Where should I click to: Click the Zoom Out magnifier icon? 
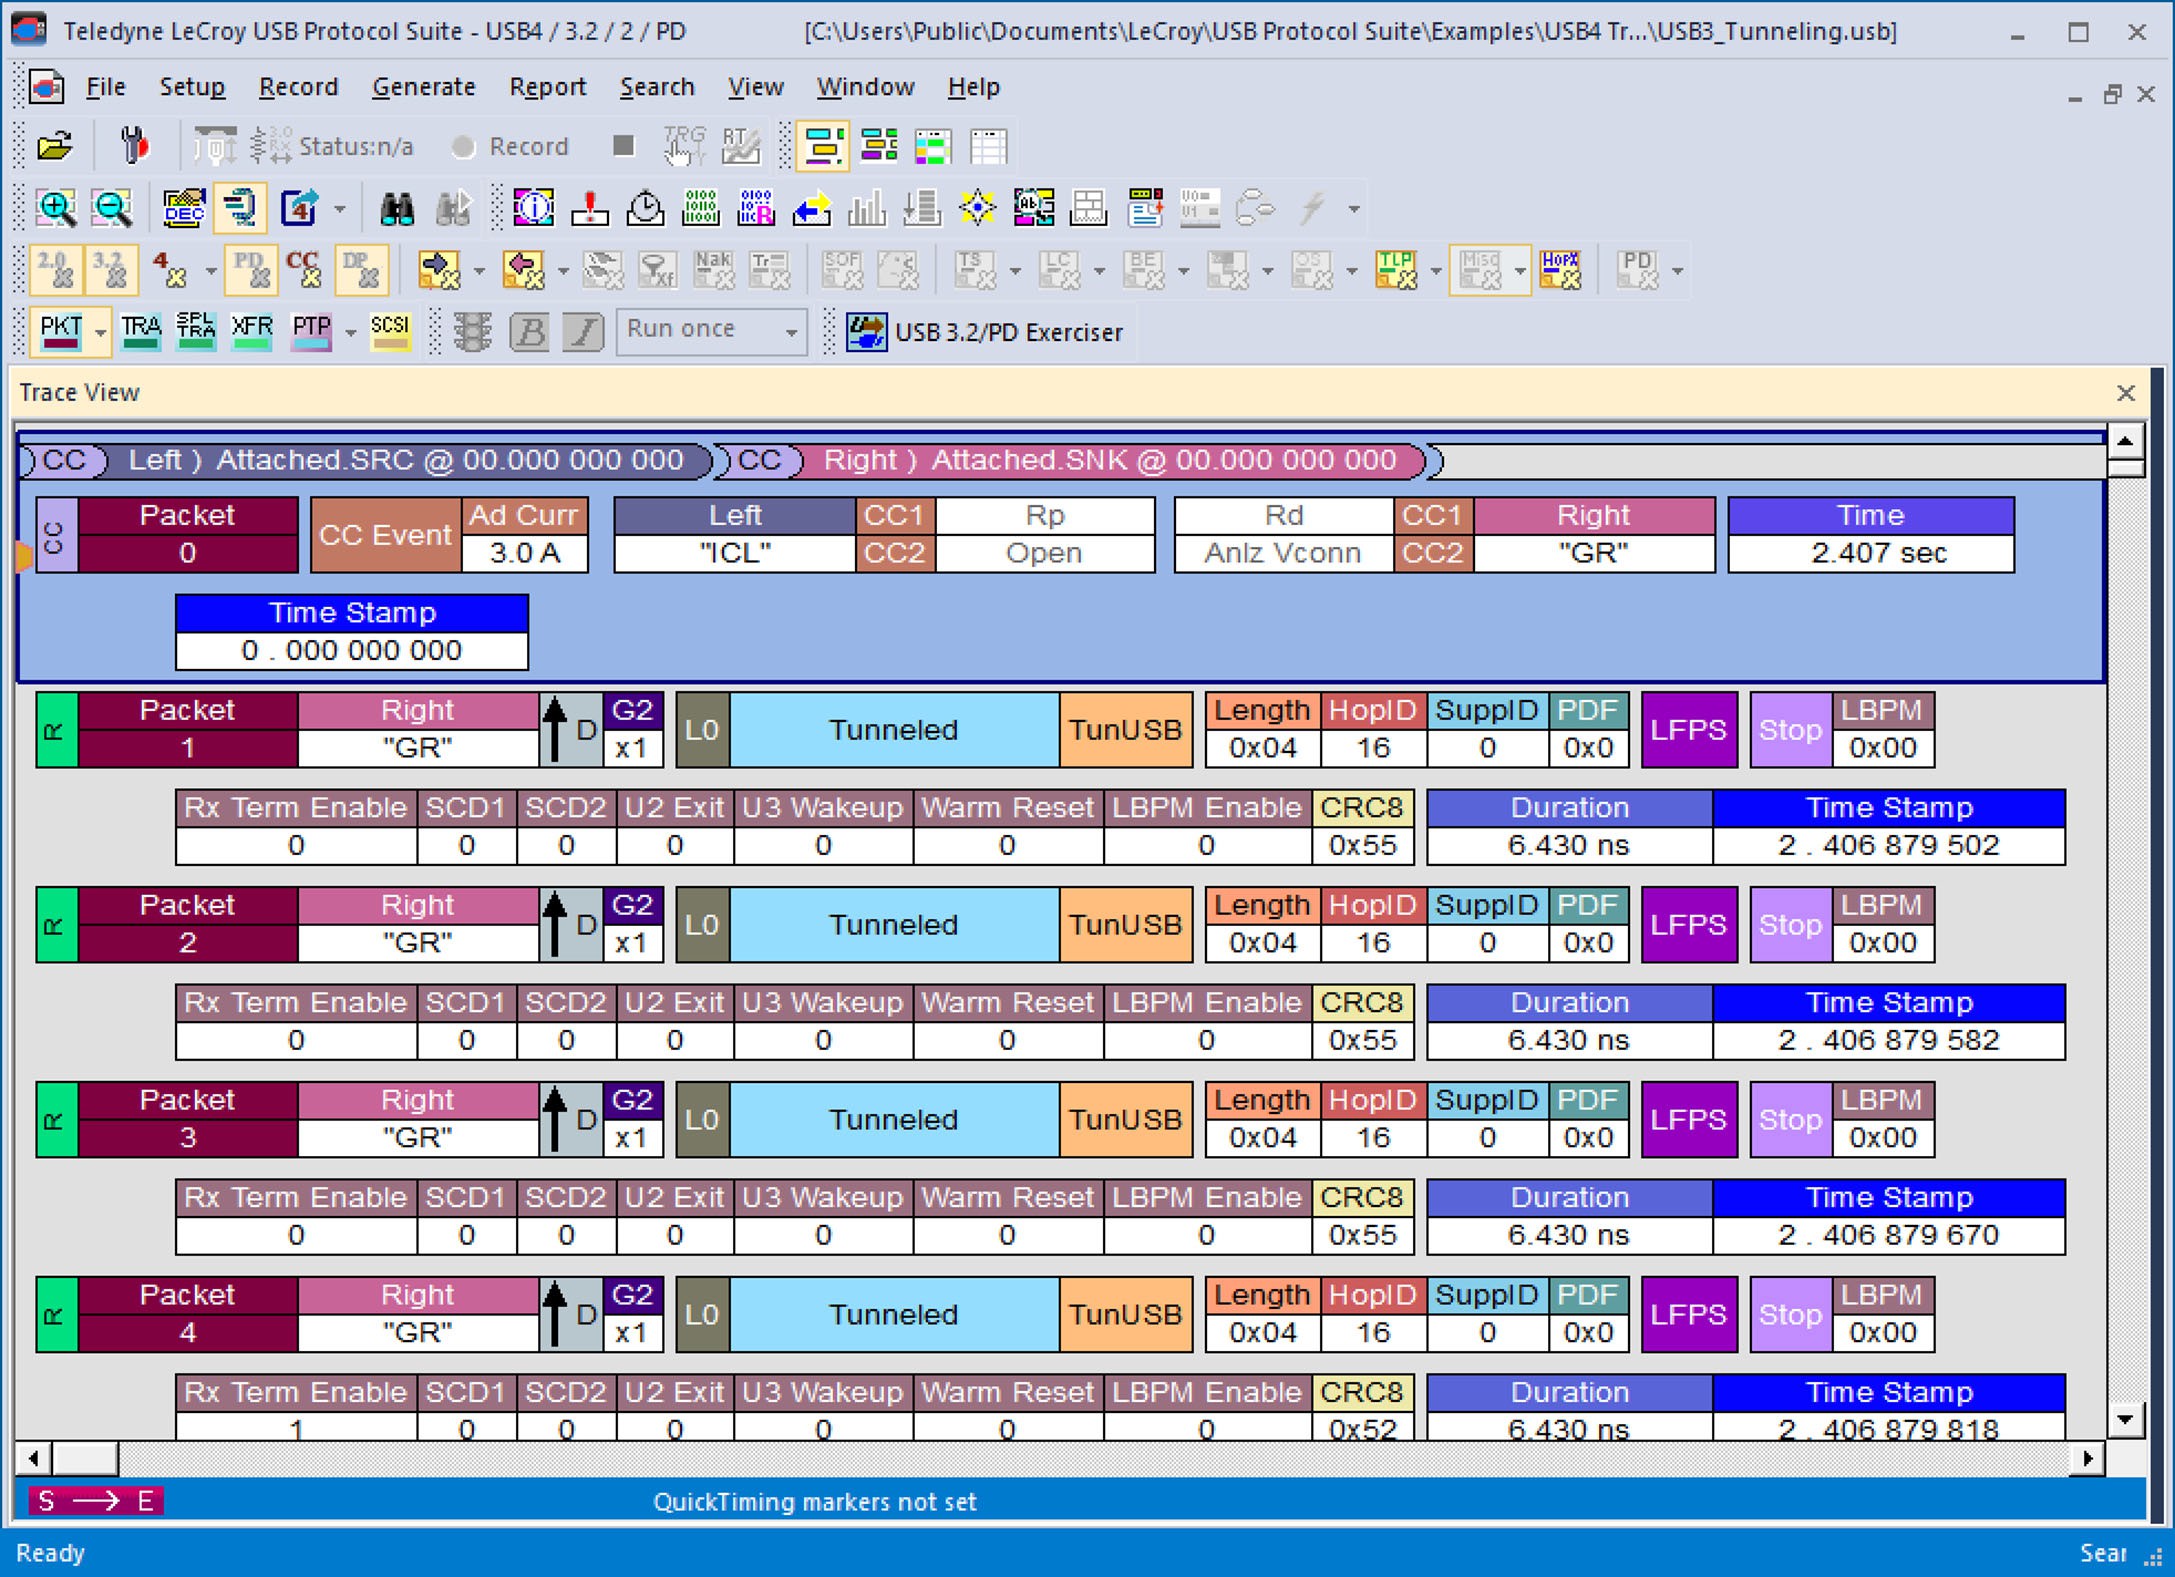(x=112, y=208)
